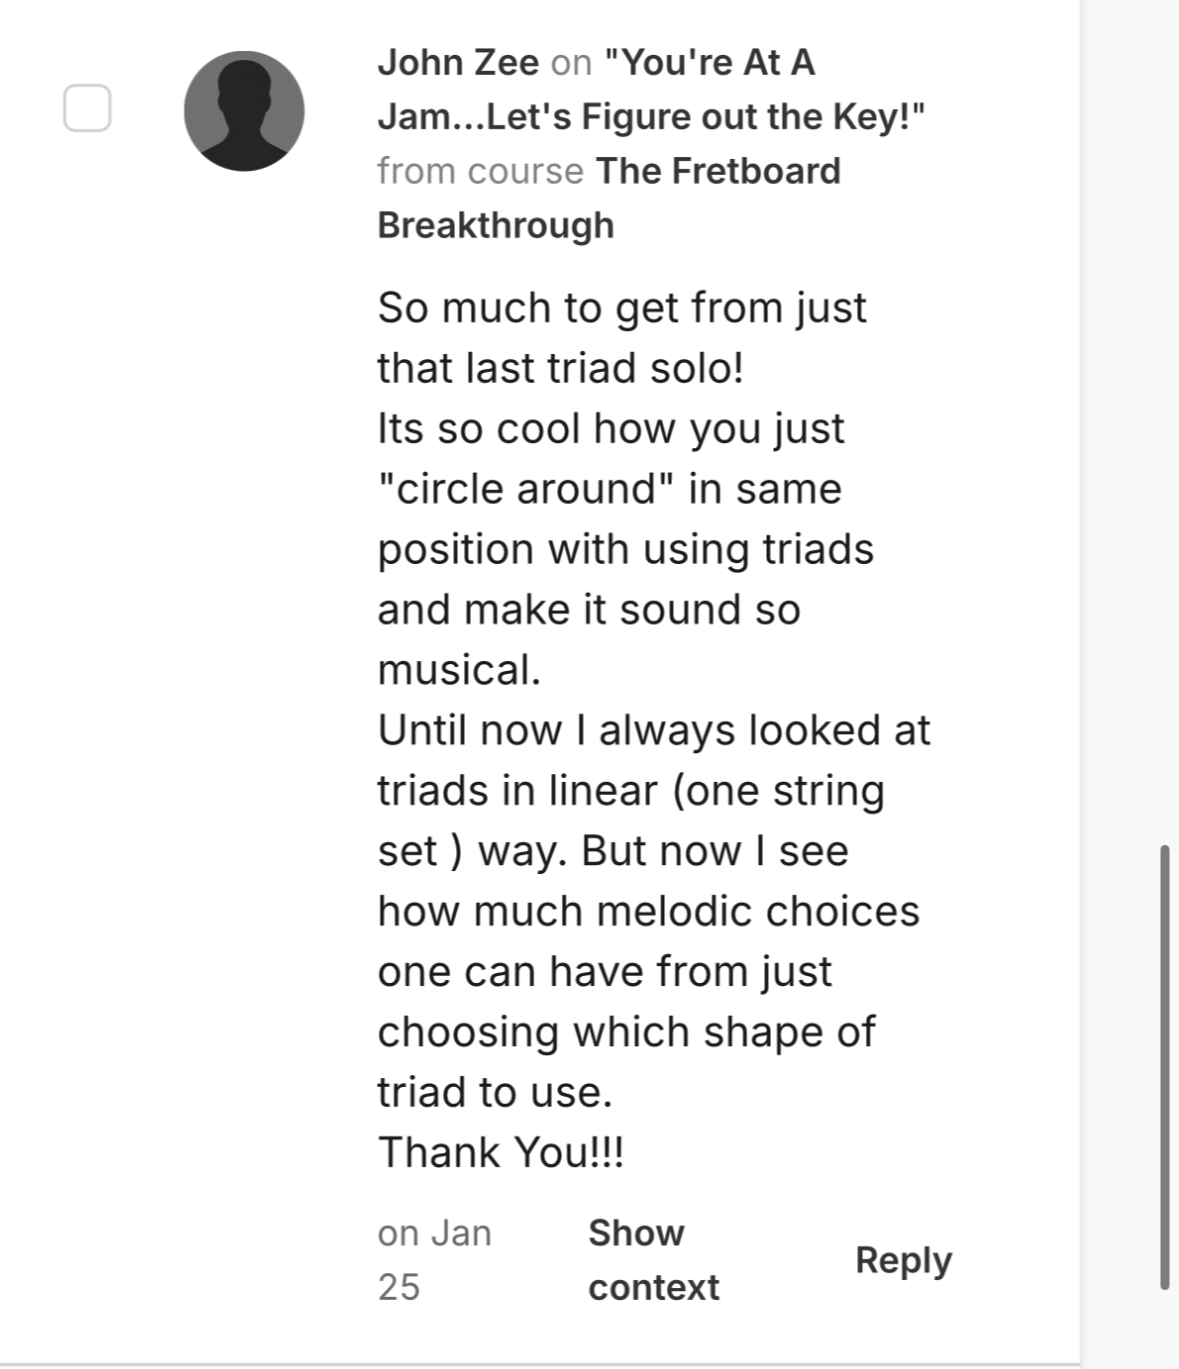
Task: Click the "Its so cool how you just" line
Action: (610, 429)
